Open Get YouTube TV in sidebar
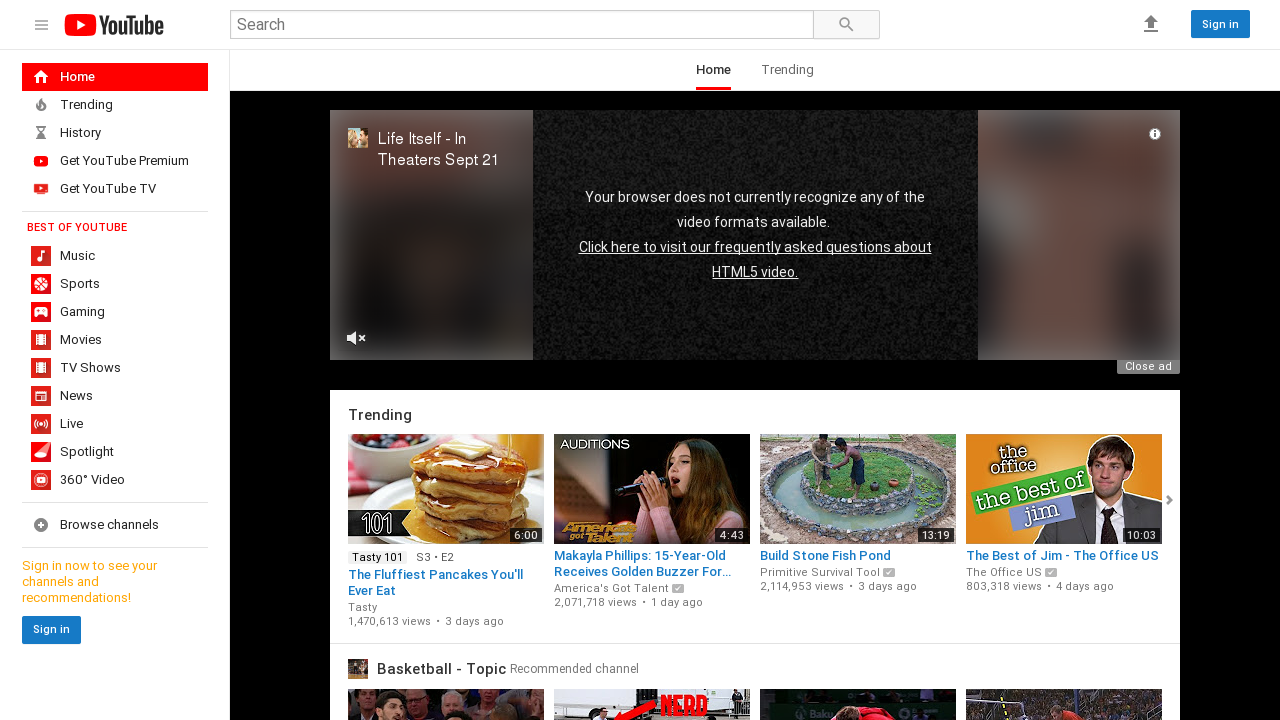 pyautogui.click(x=115, y=189)
